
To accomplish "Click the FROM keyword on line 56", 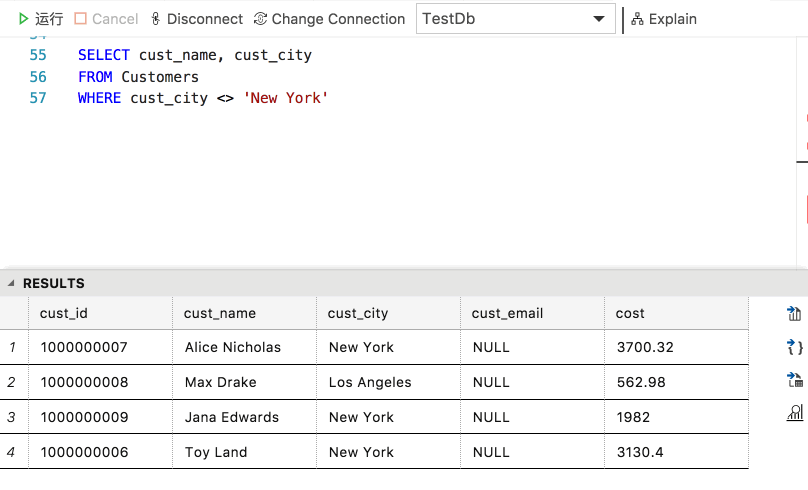I will [x=95, y=77].
